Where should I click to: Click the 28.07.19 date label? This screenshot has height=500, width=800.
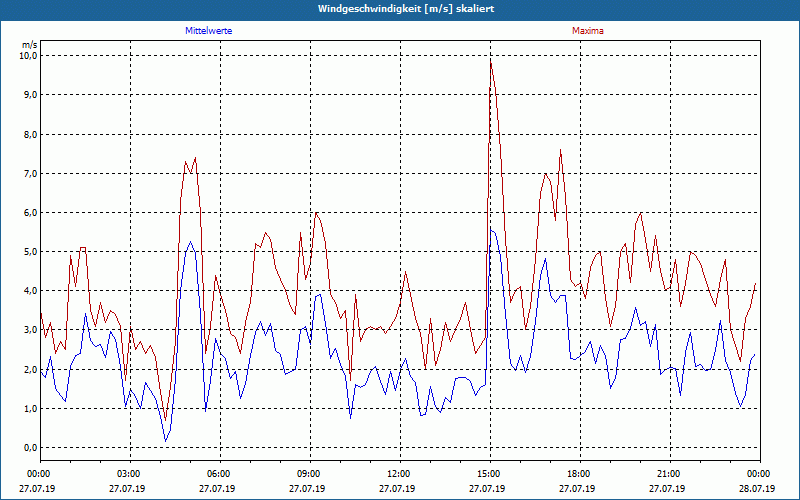pos(757,488)
